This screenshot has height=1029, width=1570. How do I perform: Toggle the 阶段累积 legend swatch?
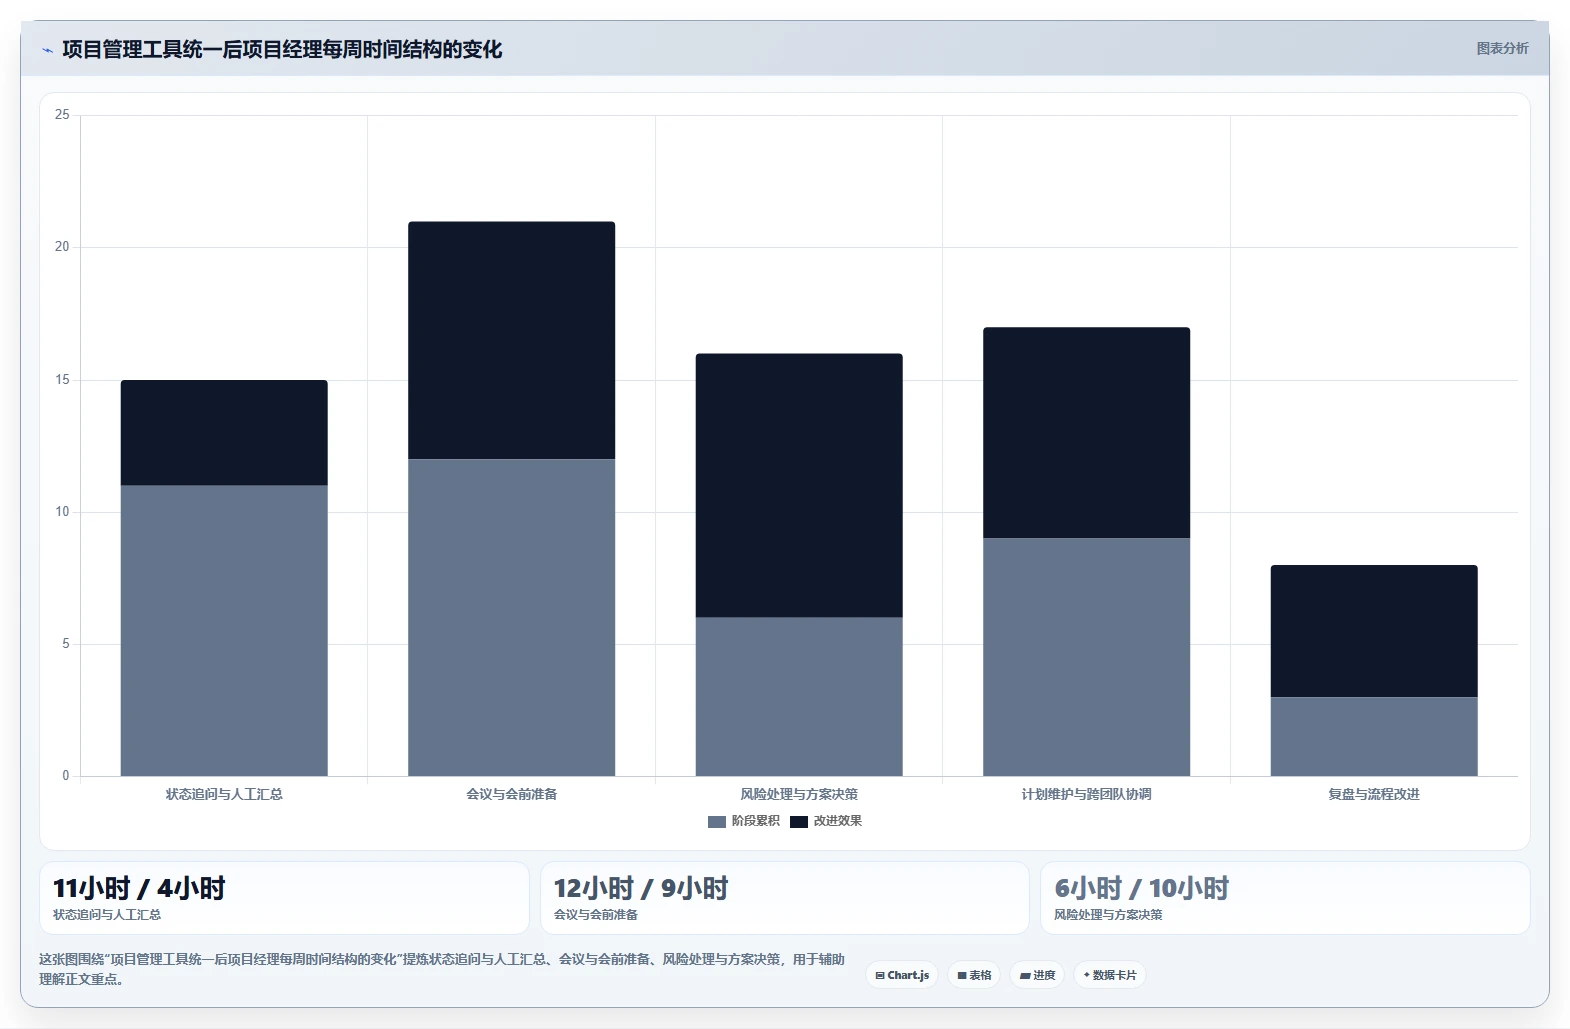click(x=717, y=821)
